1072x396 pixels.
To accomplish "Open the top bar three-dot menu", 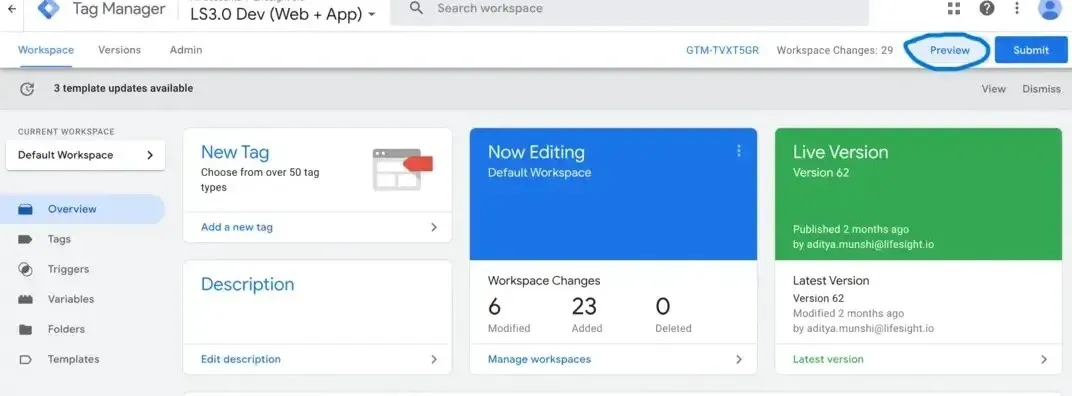I will click(1017, 8).
